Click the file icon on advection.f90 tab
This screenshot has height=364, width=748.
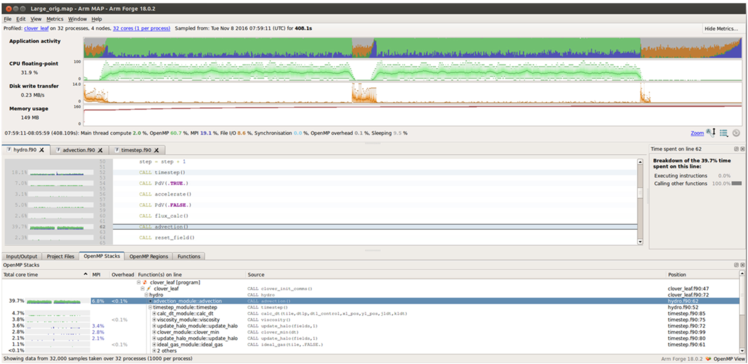58,150
